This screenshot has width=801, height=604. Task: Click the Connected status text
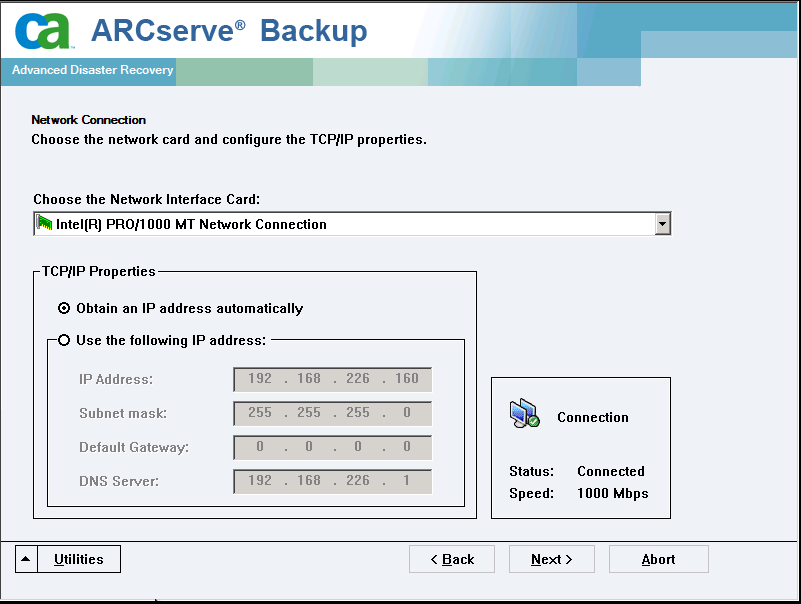coord(611,471)
